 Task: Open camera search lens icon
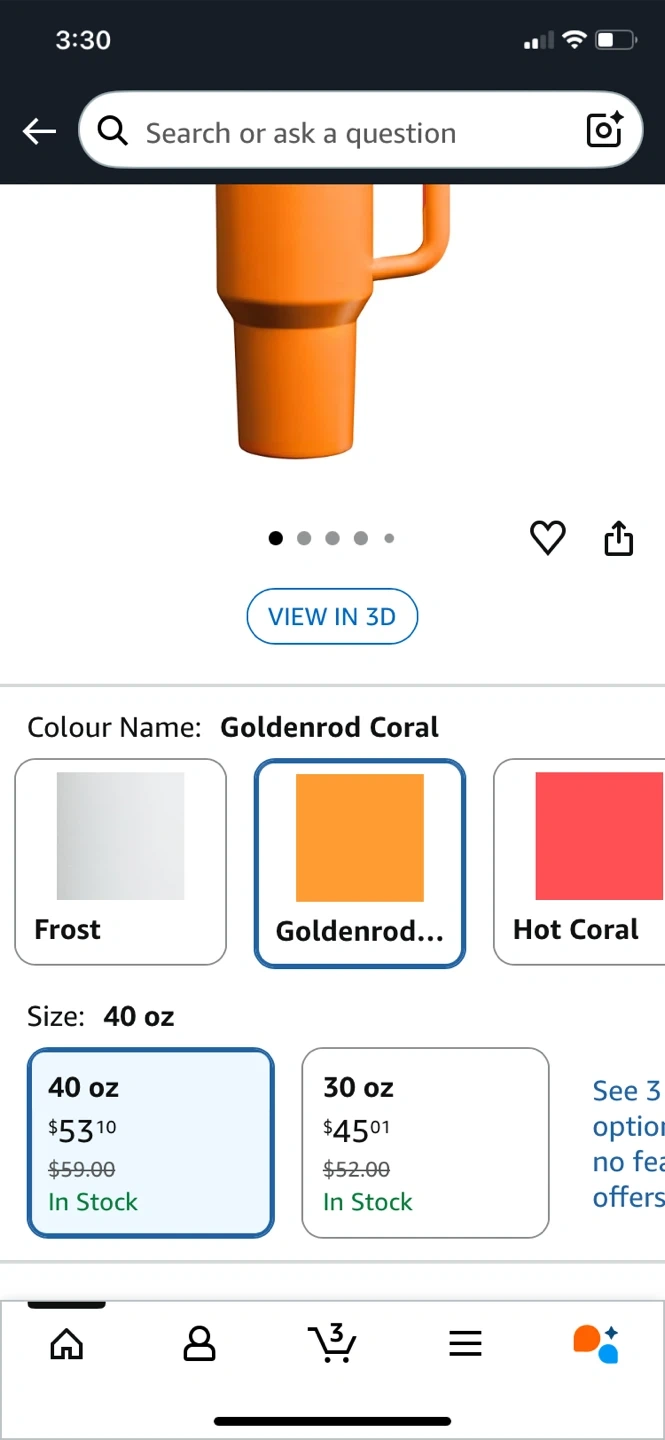[x=604, y=130]
